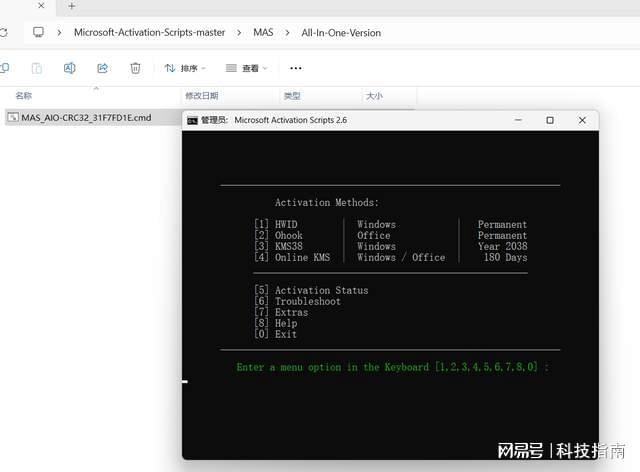Close the File Explorer tab
Image resolution: width=640 pixels, height=472 pixels.
click(x=41, y=6)
